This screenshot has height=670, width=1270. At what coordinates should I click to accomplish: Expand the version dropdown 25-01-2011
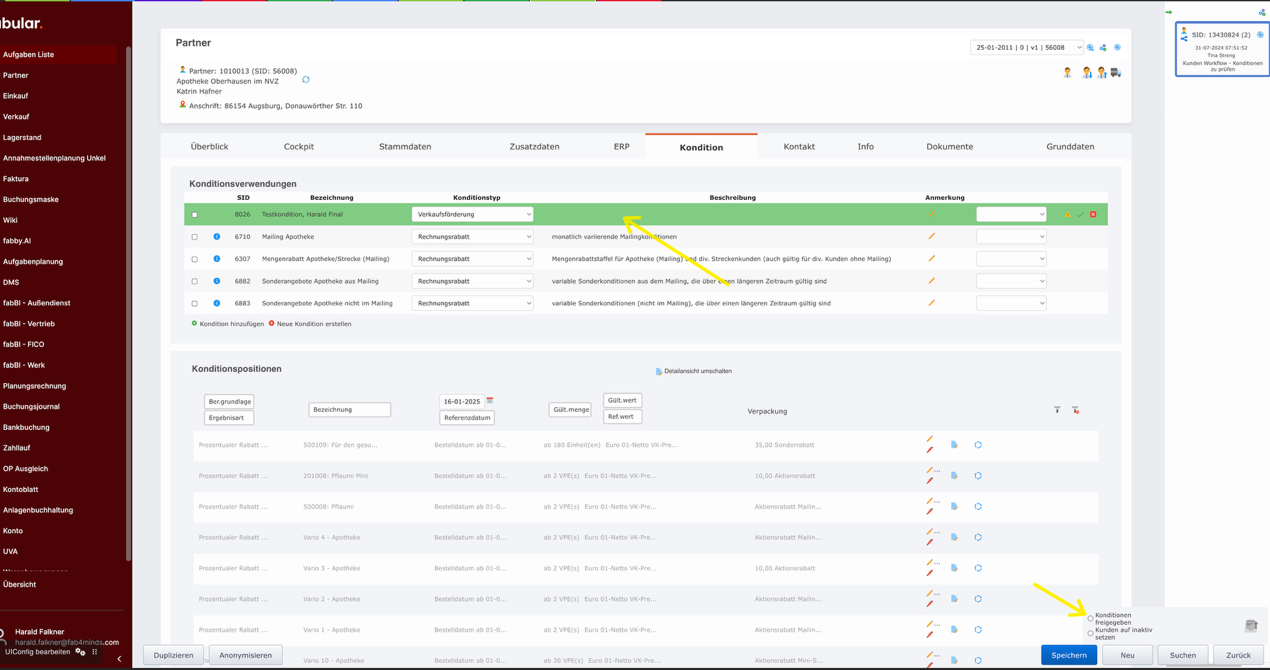pos(1027,47)
